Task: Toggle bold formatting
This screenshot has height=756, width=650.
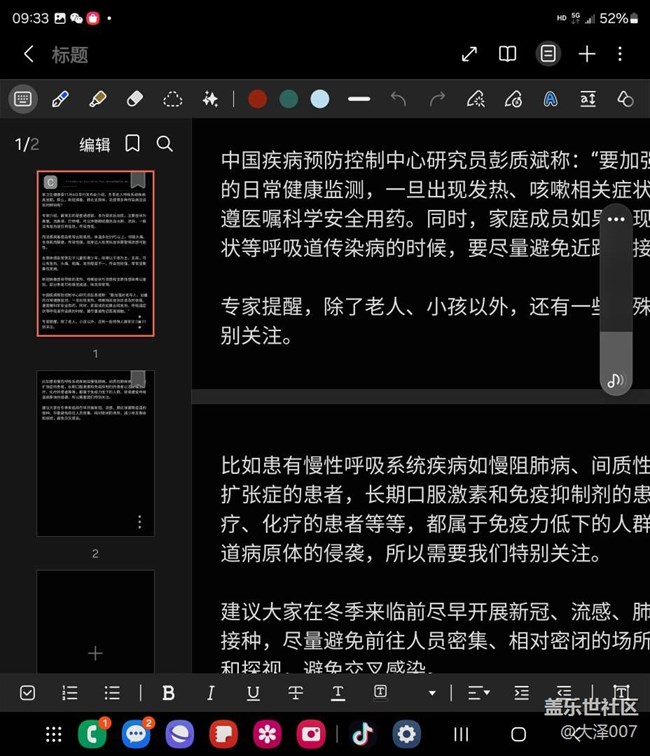Action: (x=168, y=692)
